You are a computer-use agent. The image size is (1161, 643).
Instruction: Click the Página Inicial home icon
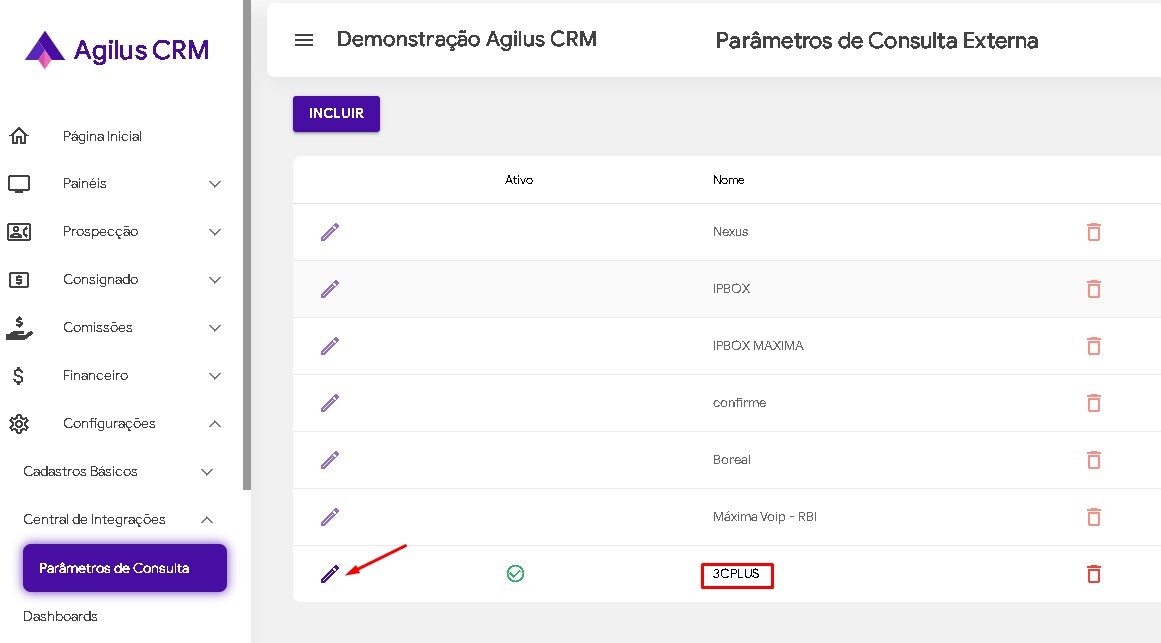click(x=19, y=136)
